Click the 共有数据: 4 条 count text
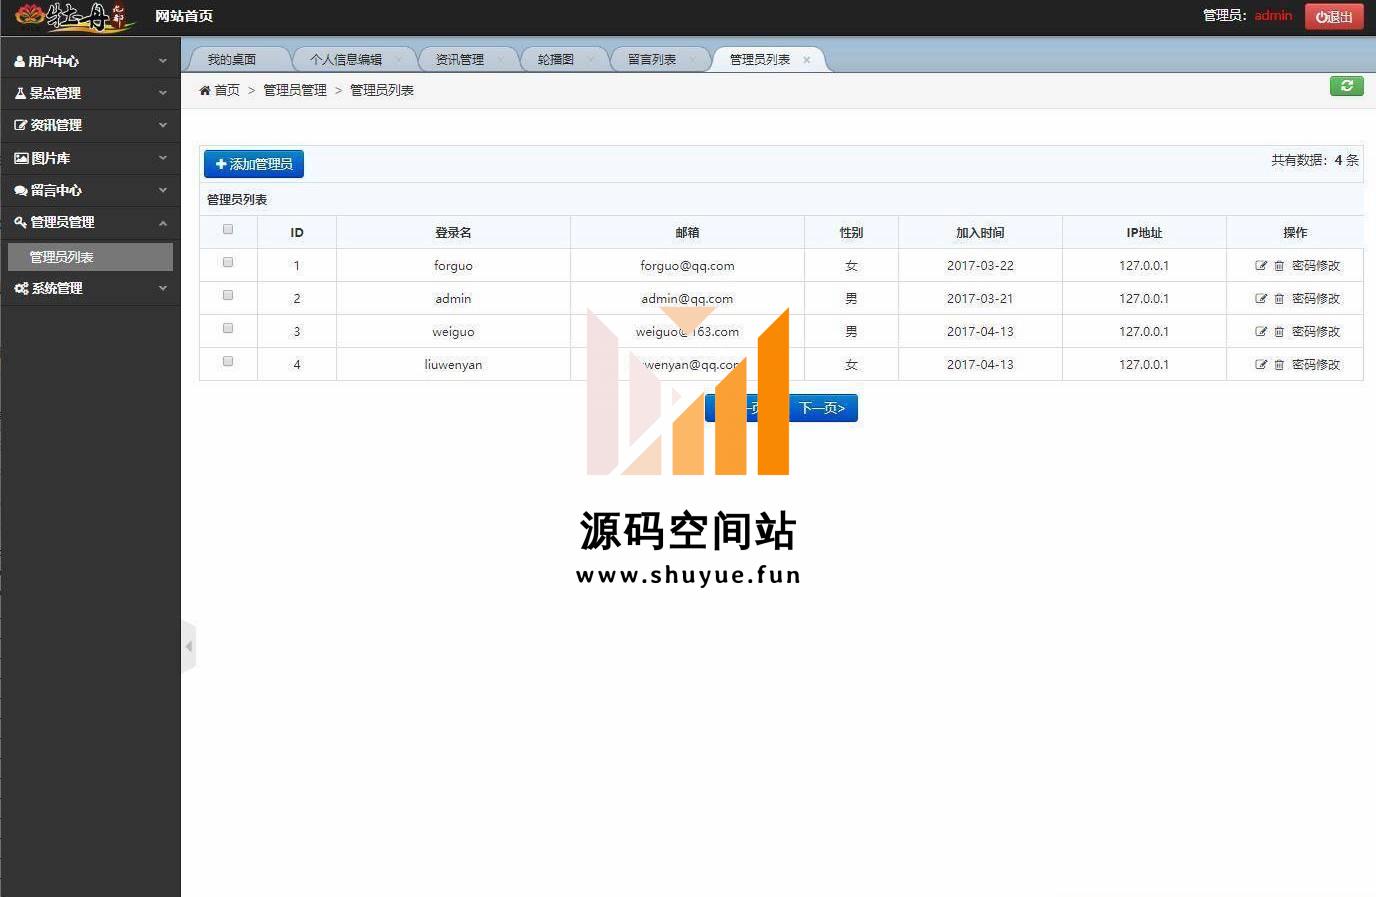This screenshot has width=1376, height=897. click(x=1315, y=160)
